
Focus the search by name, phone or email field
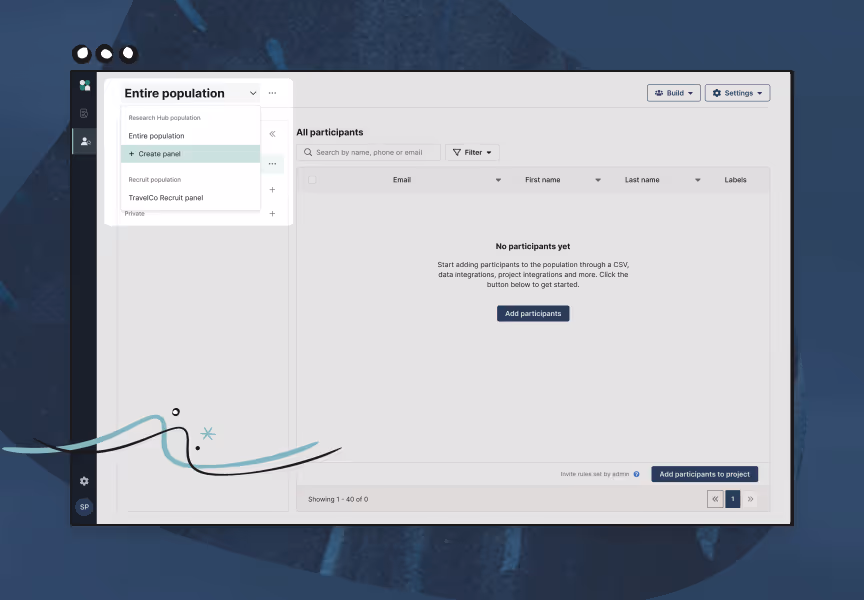[368, 153]
